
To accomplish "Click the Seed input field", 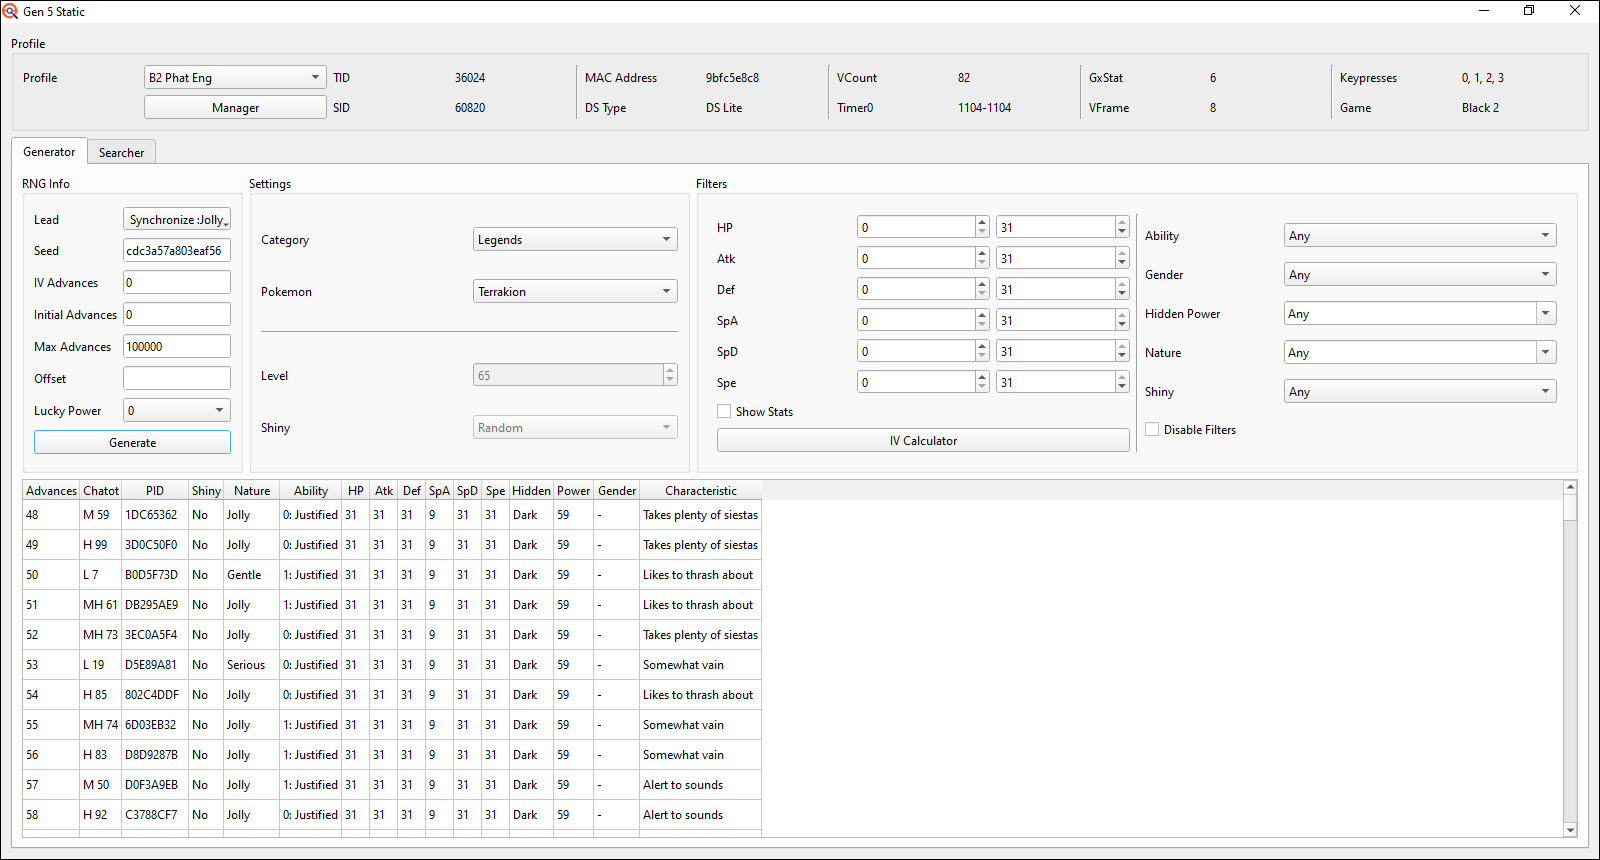I will coord(176,251).
